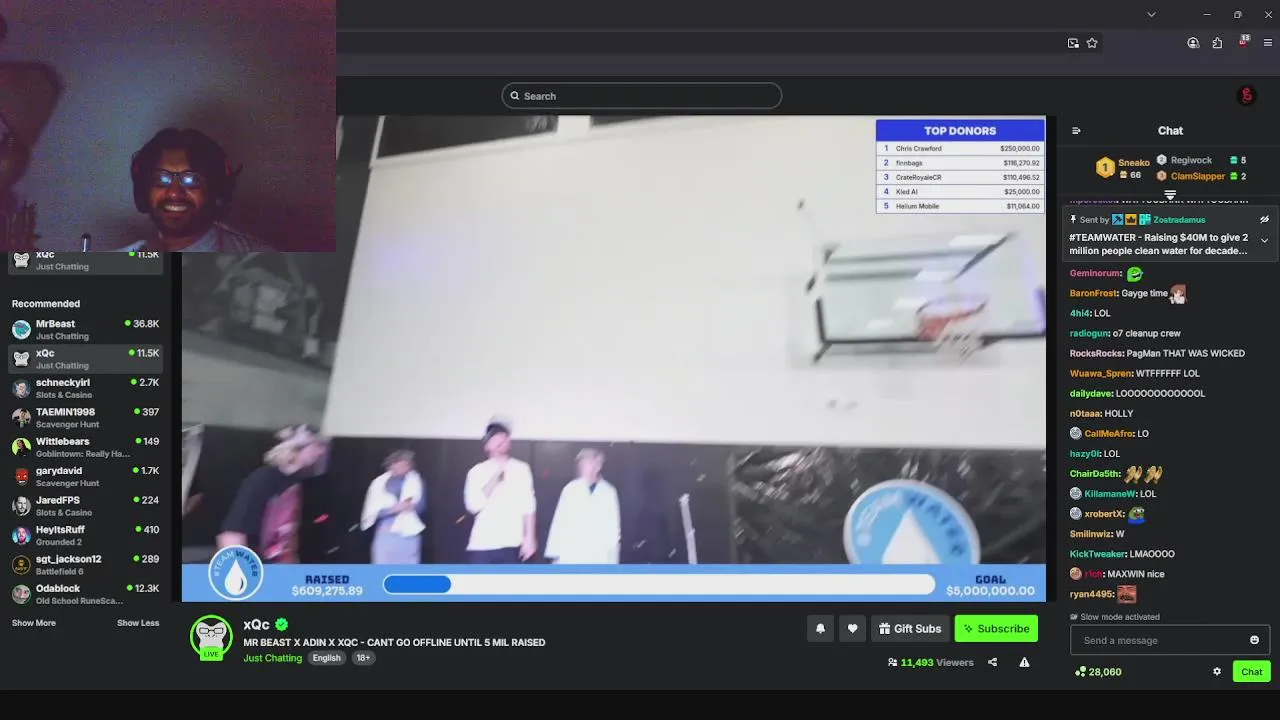
Task: Open Odablock recommended channel
Action: coord(85,594)
